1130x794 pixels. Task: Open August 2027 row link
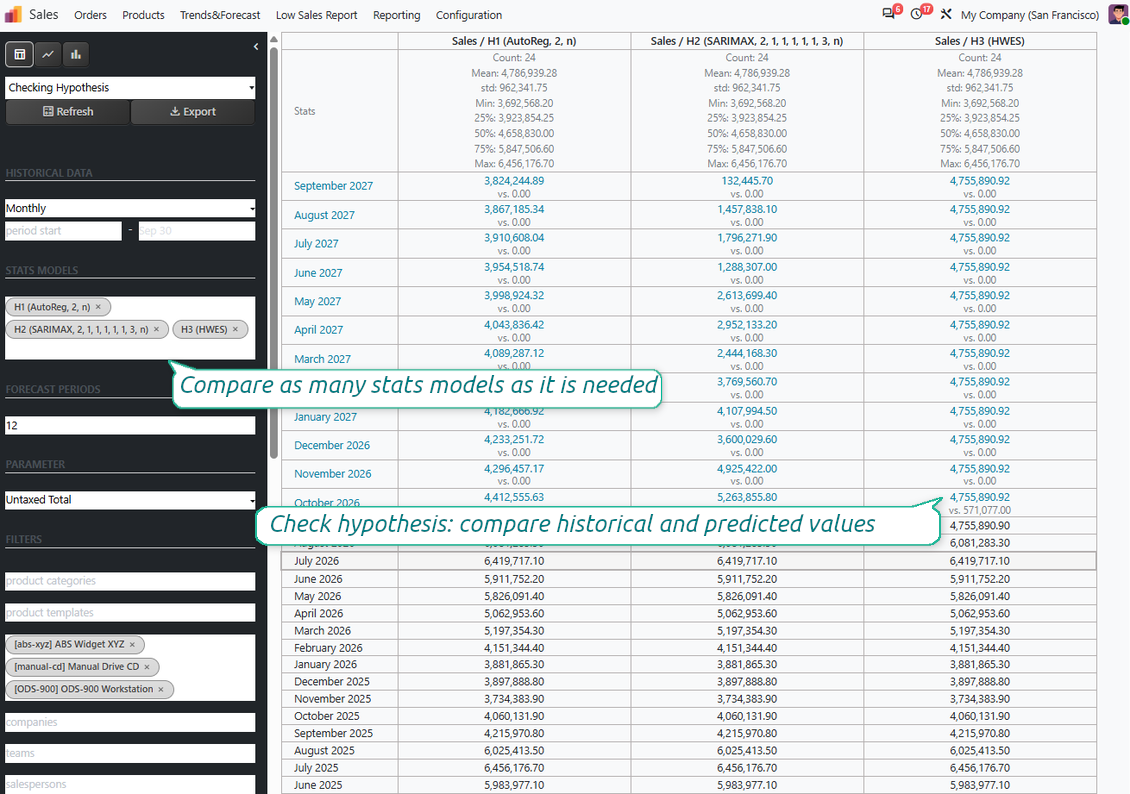(324, 215)
